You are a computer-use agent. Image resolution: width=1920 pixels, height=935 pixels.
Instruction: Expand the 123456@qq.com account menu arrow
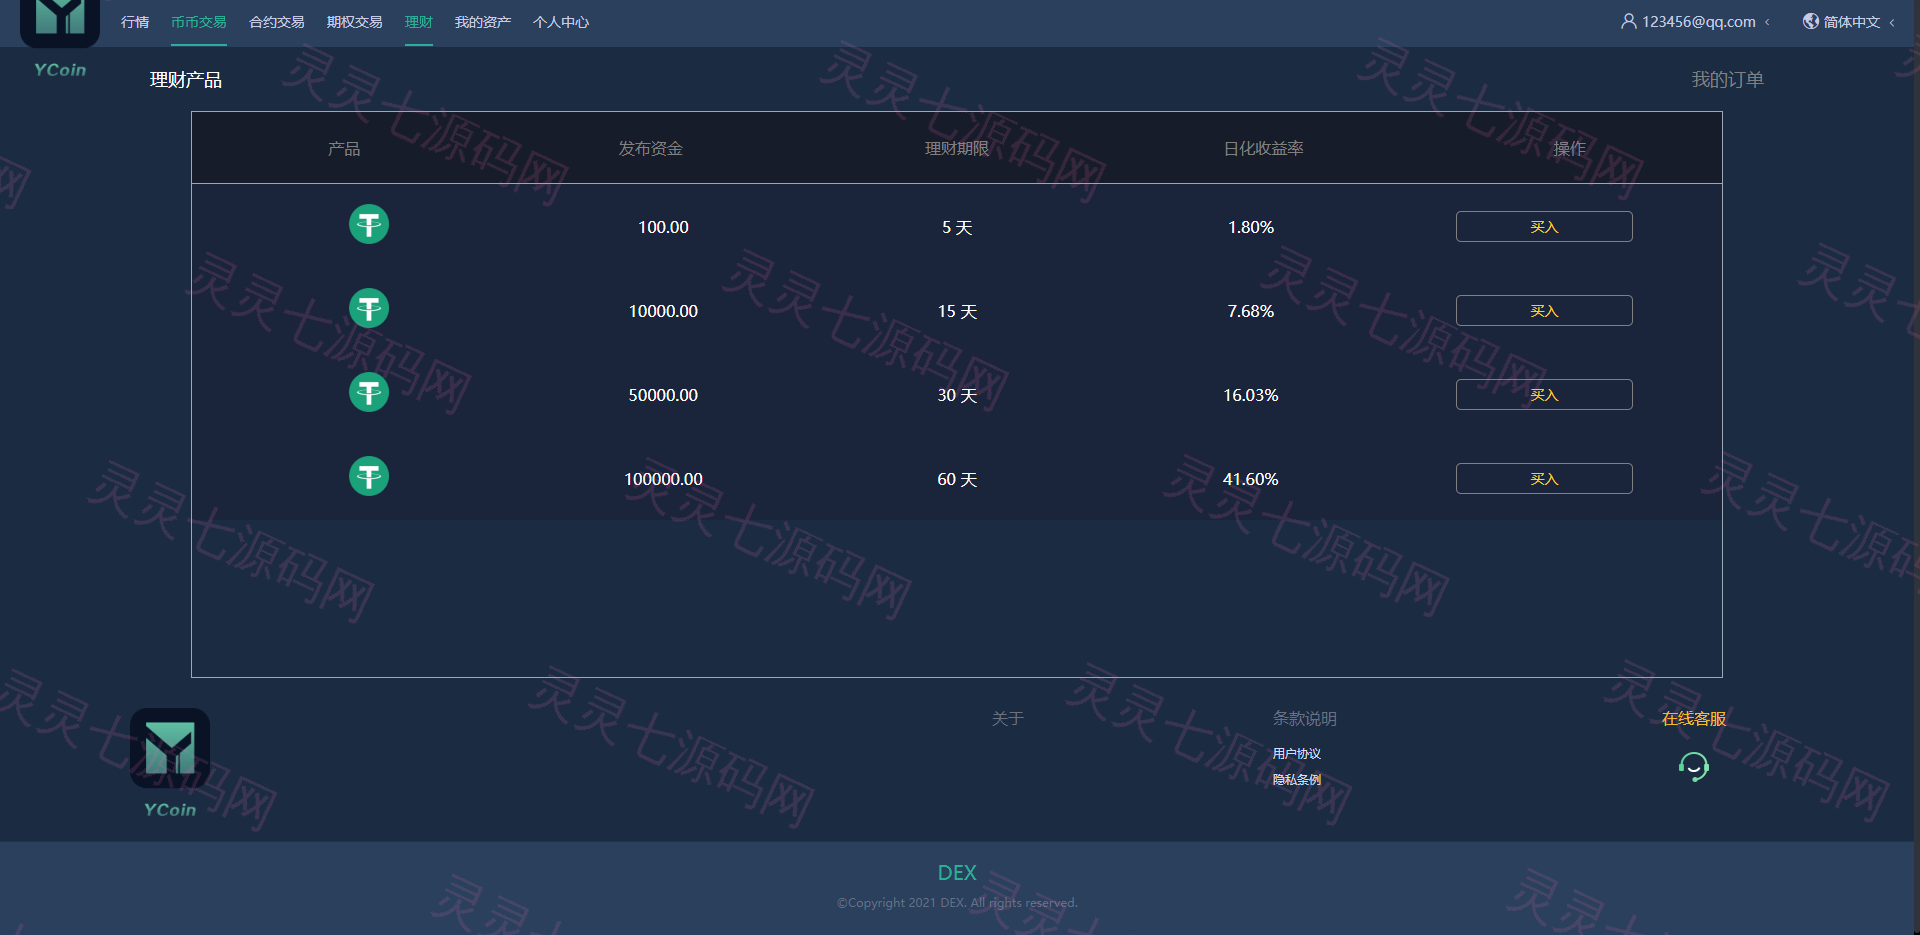coord(1767,22)
